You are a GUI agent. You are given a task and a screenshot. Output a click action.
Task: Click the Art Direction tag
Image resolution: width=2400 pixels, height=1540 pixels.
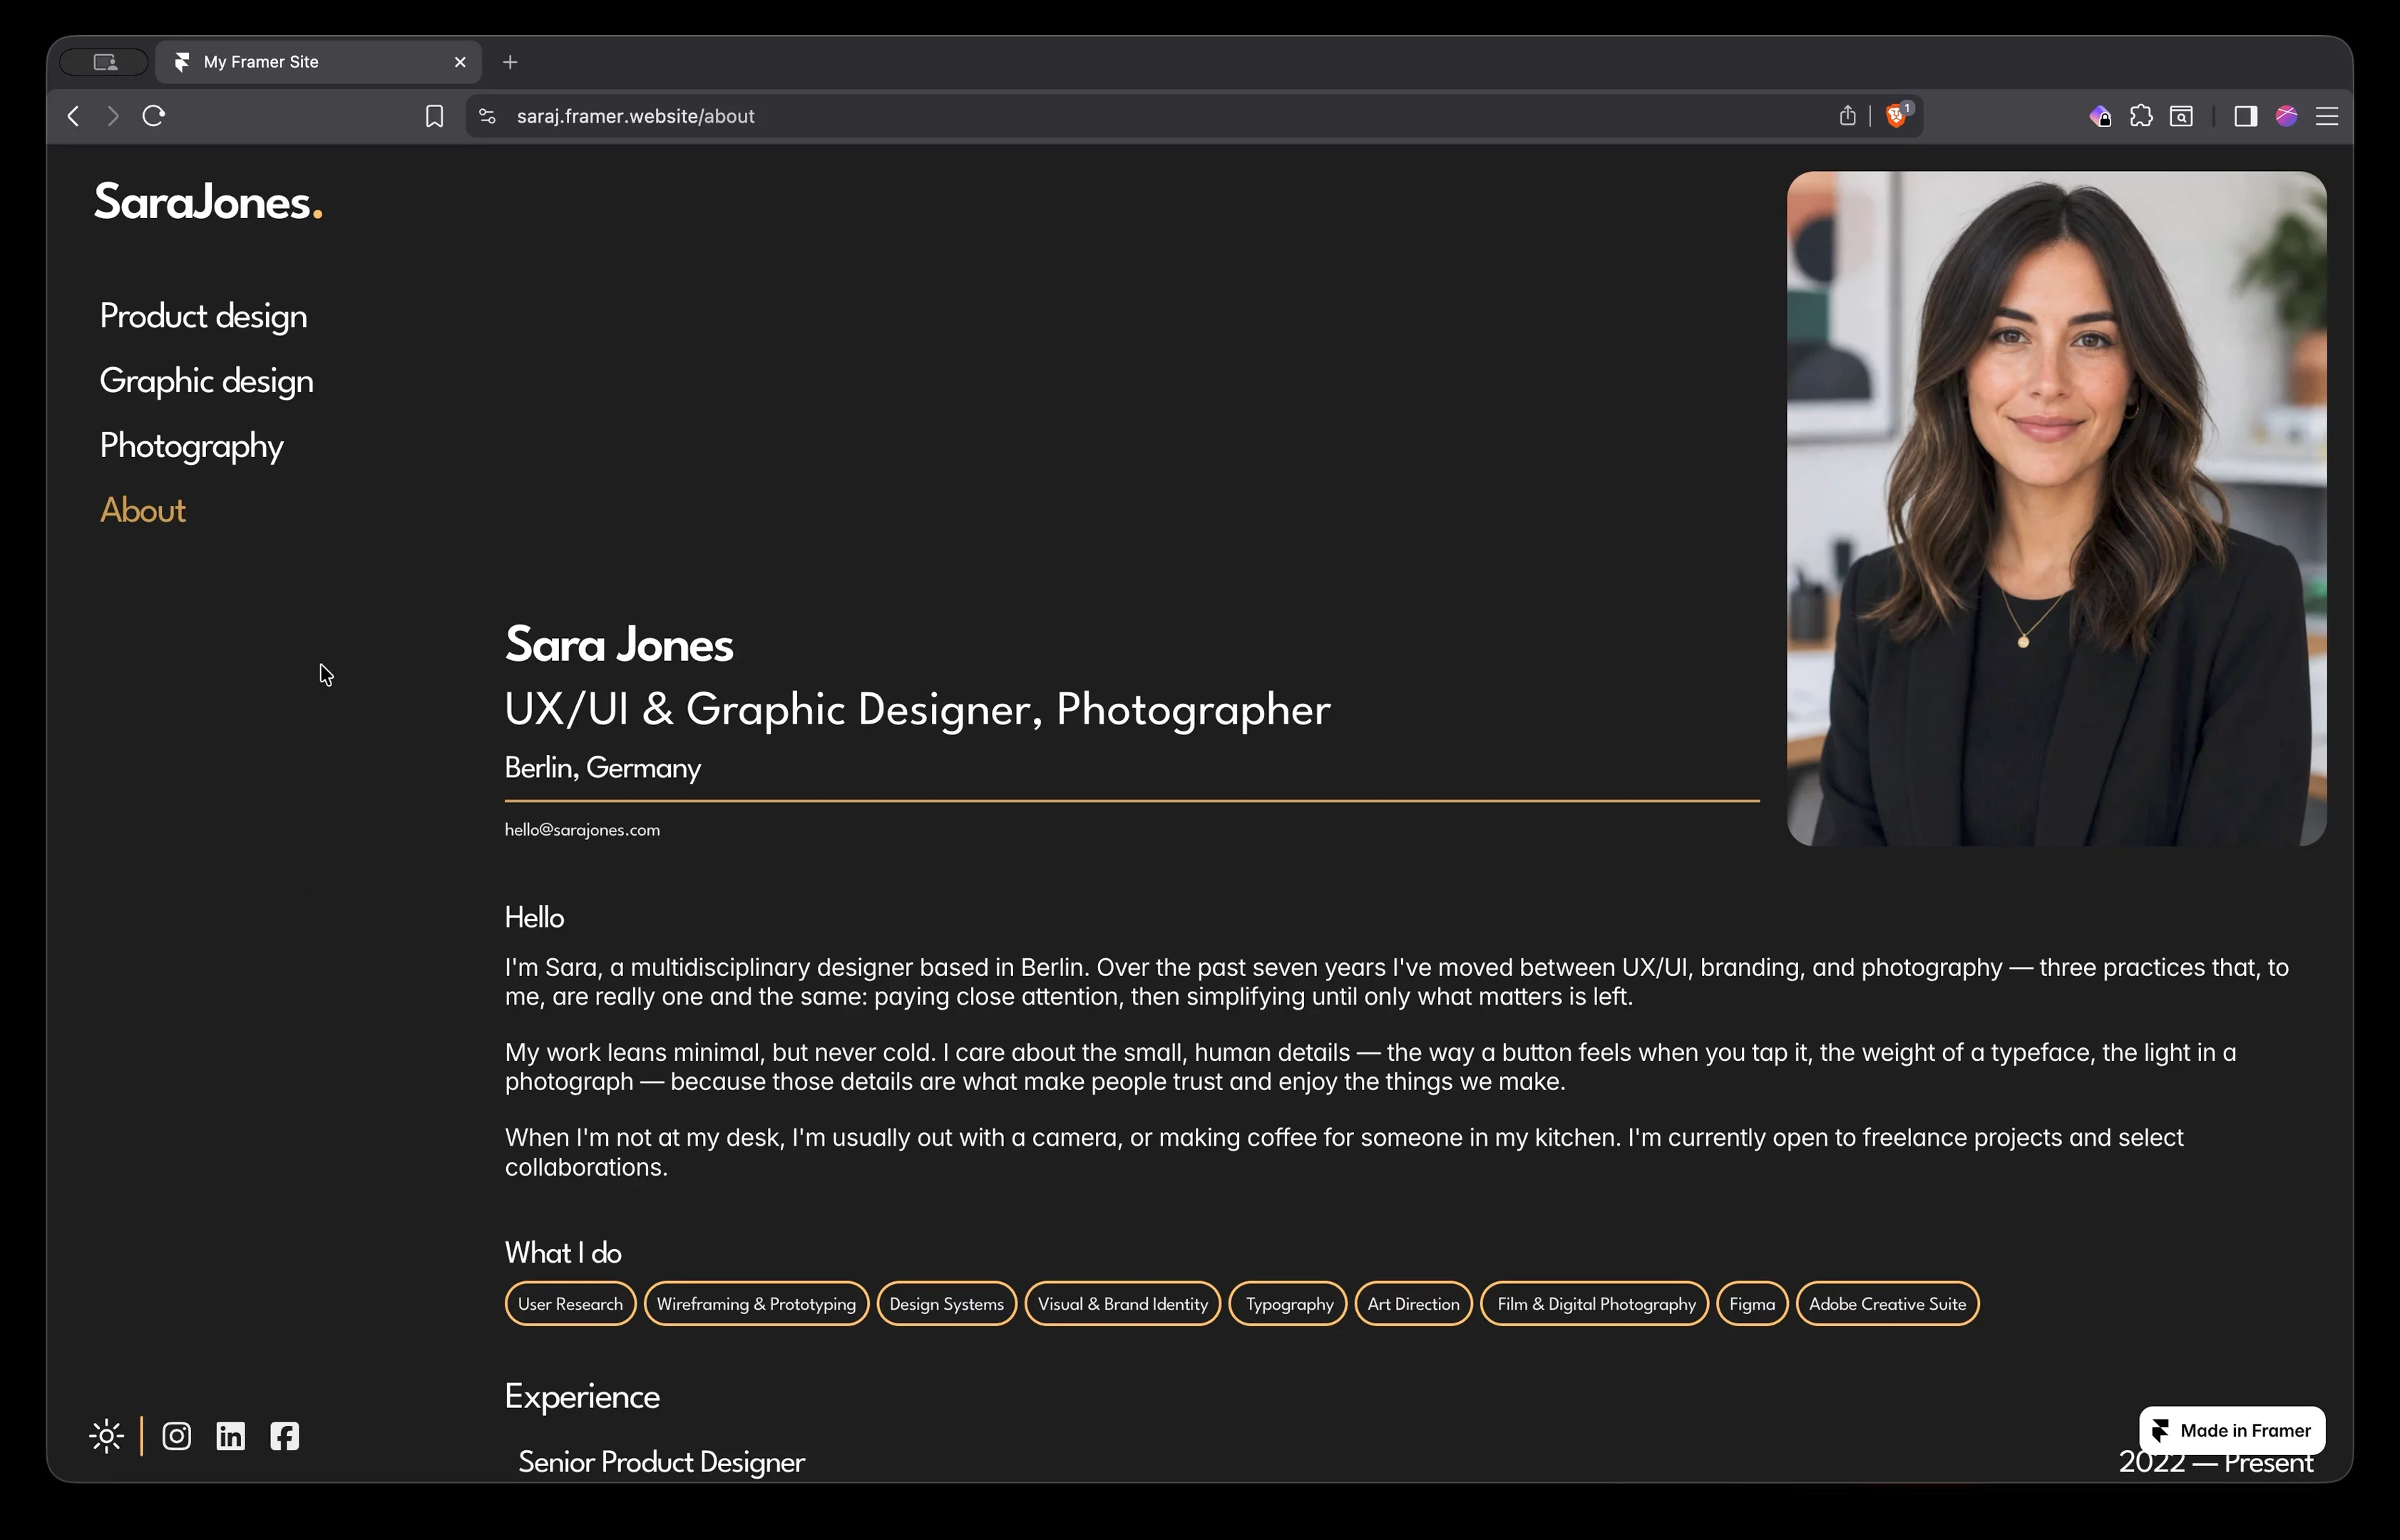(1414, 1304)
